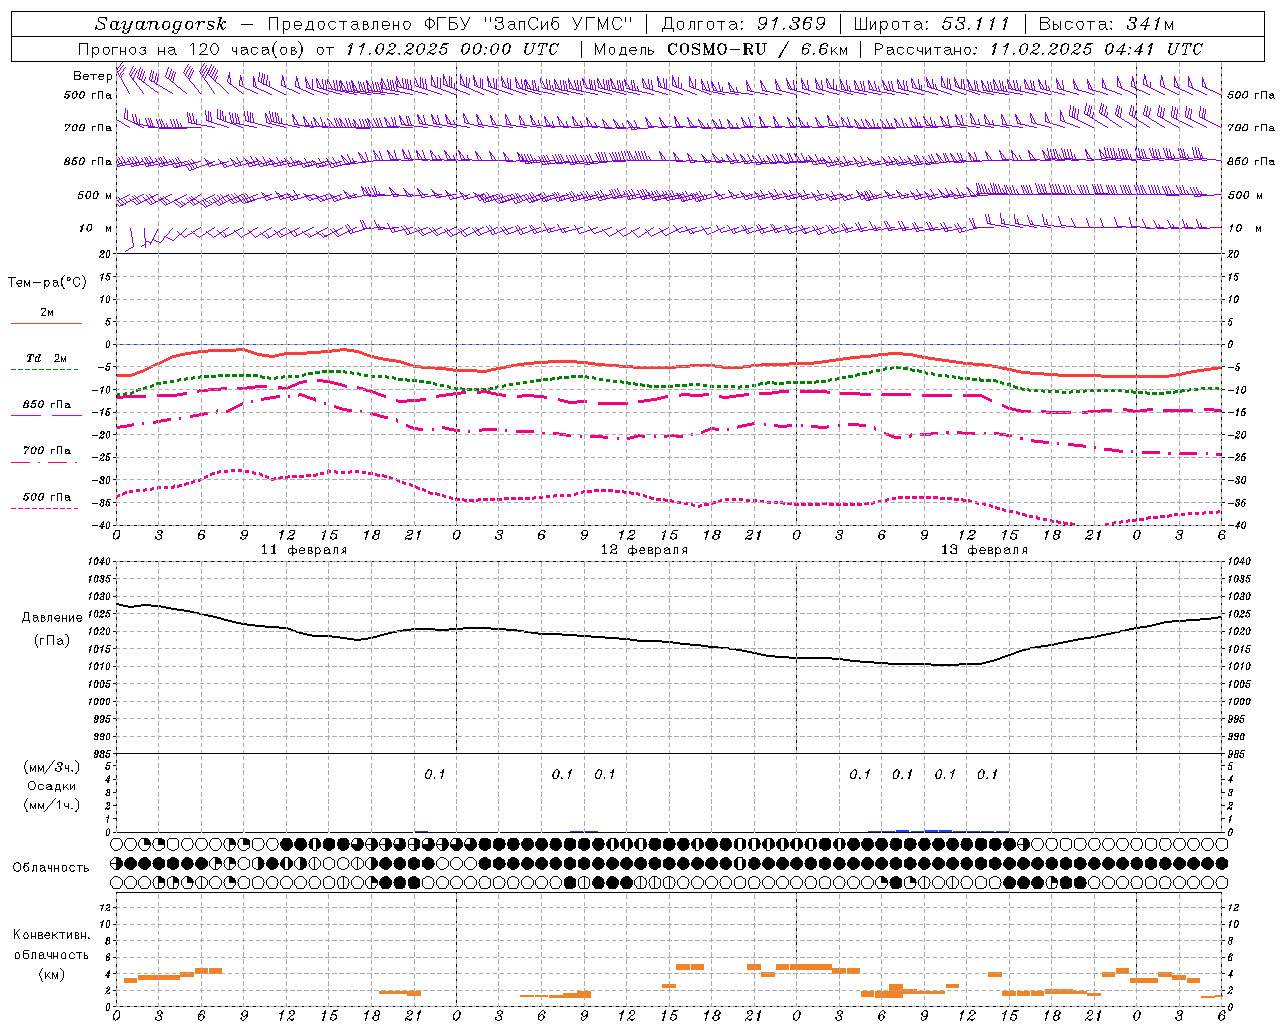The image size is (1280, 1024).
Task: Click the dashed line sample under 'Td 2м'
Action: (44, 370)
